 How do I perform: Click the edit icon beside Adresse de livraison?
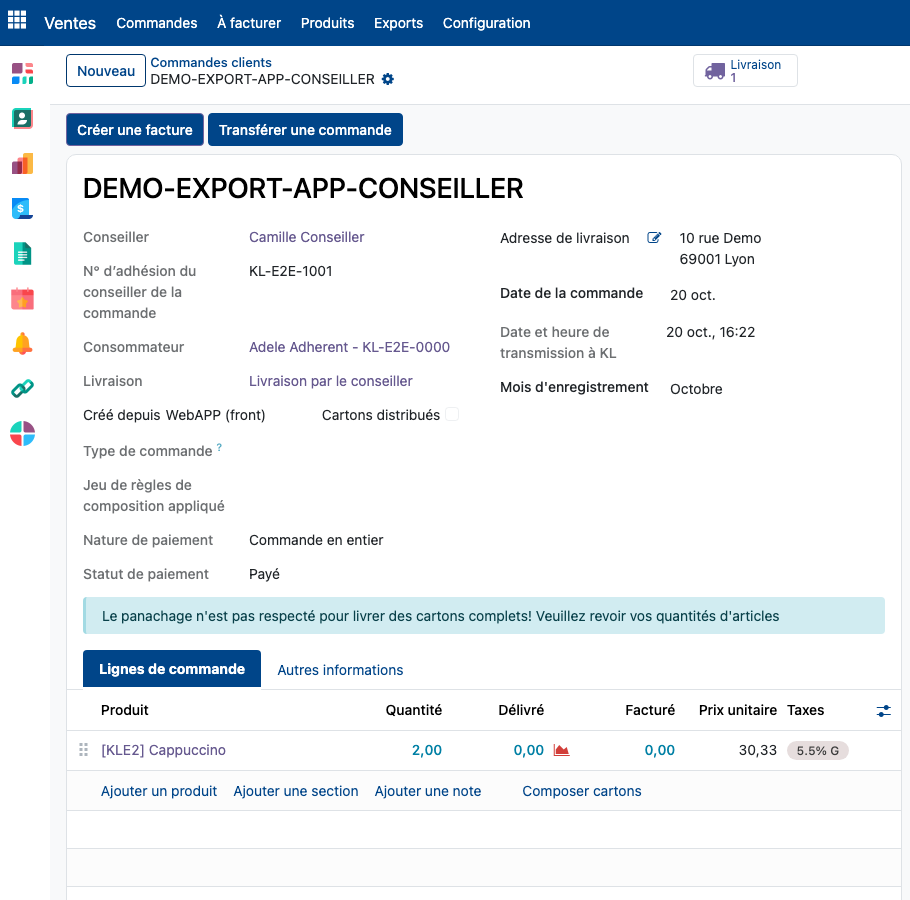(x=654, y=237)
